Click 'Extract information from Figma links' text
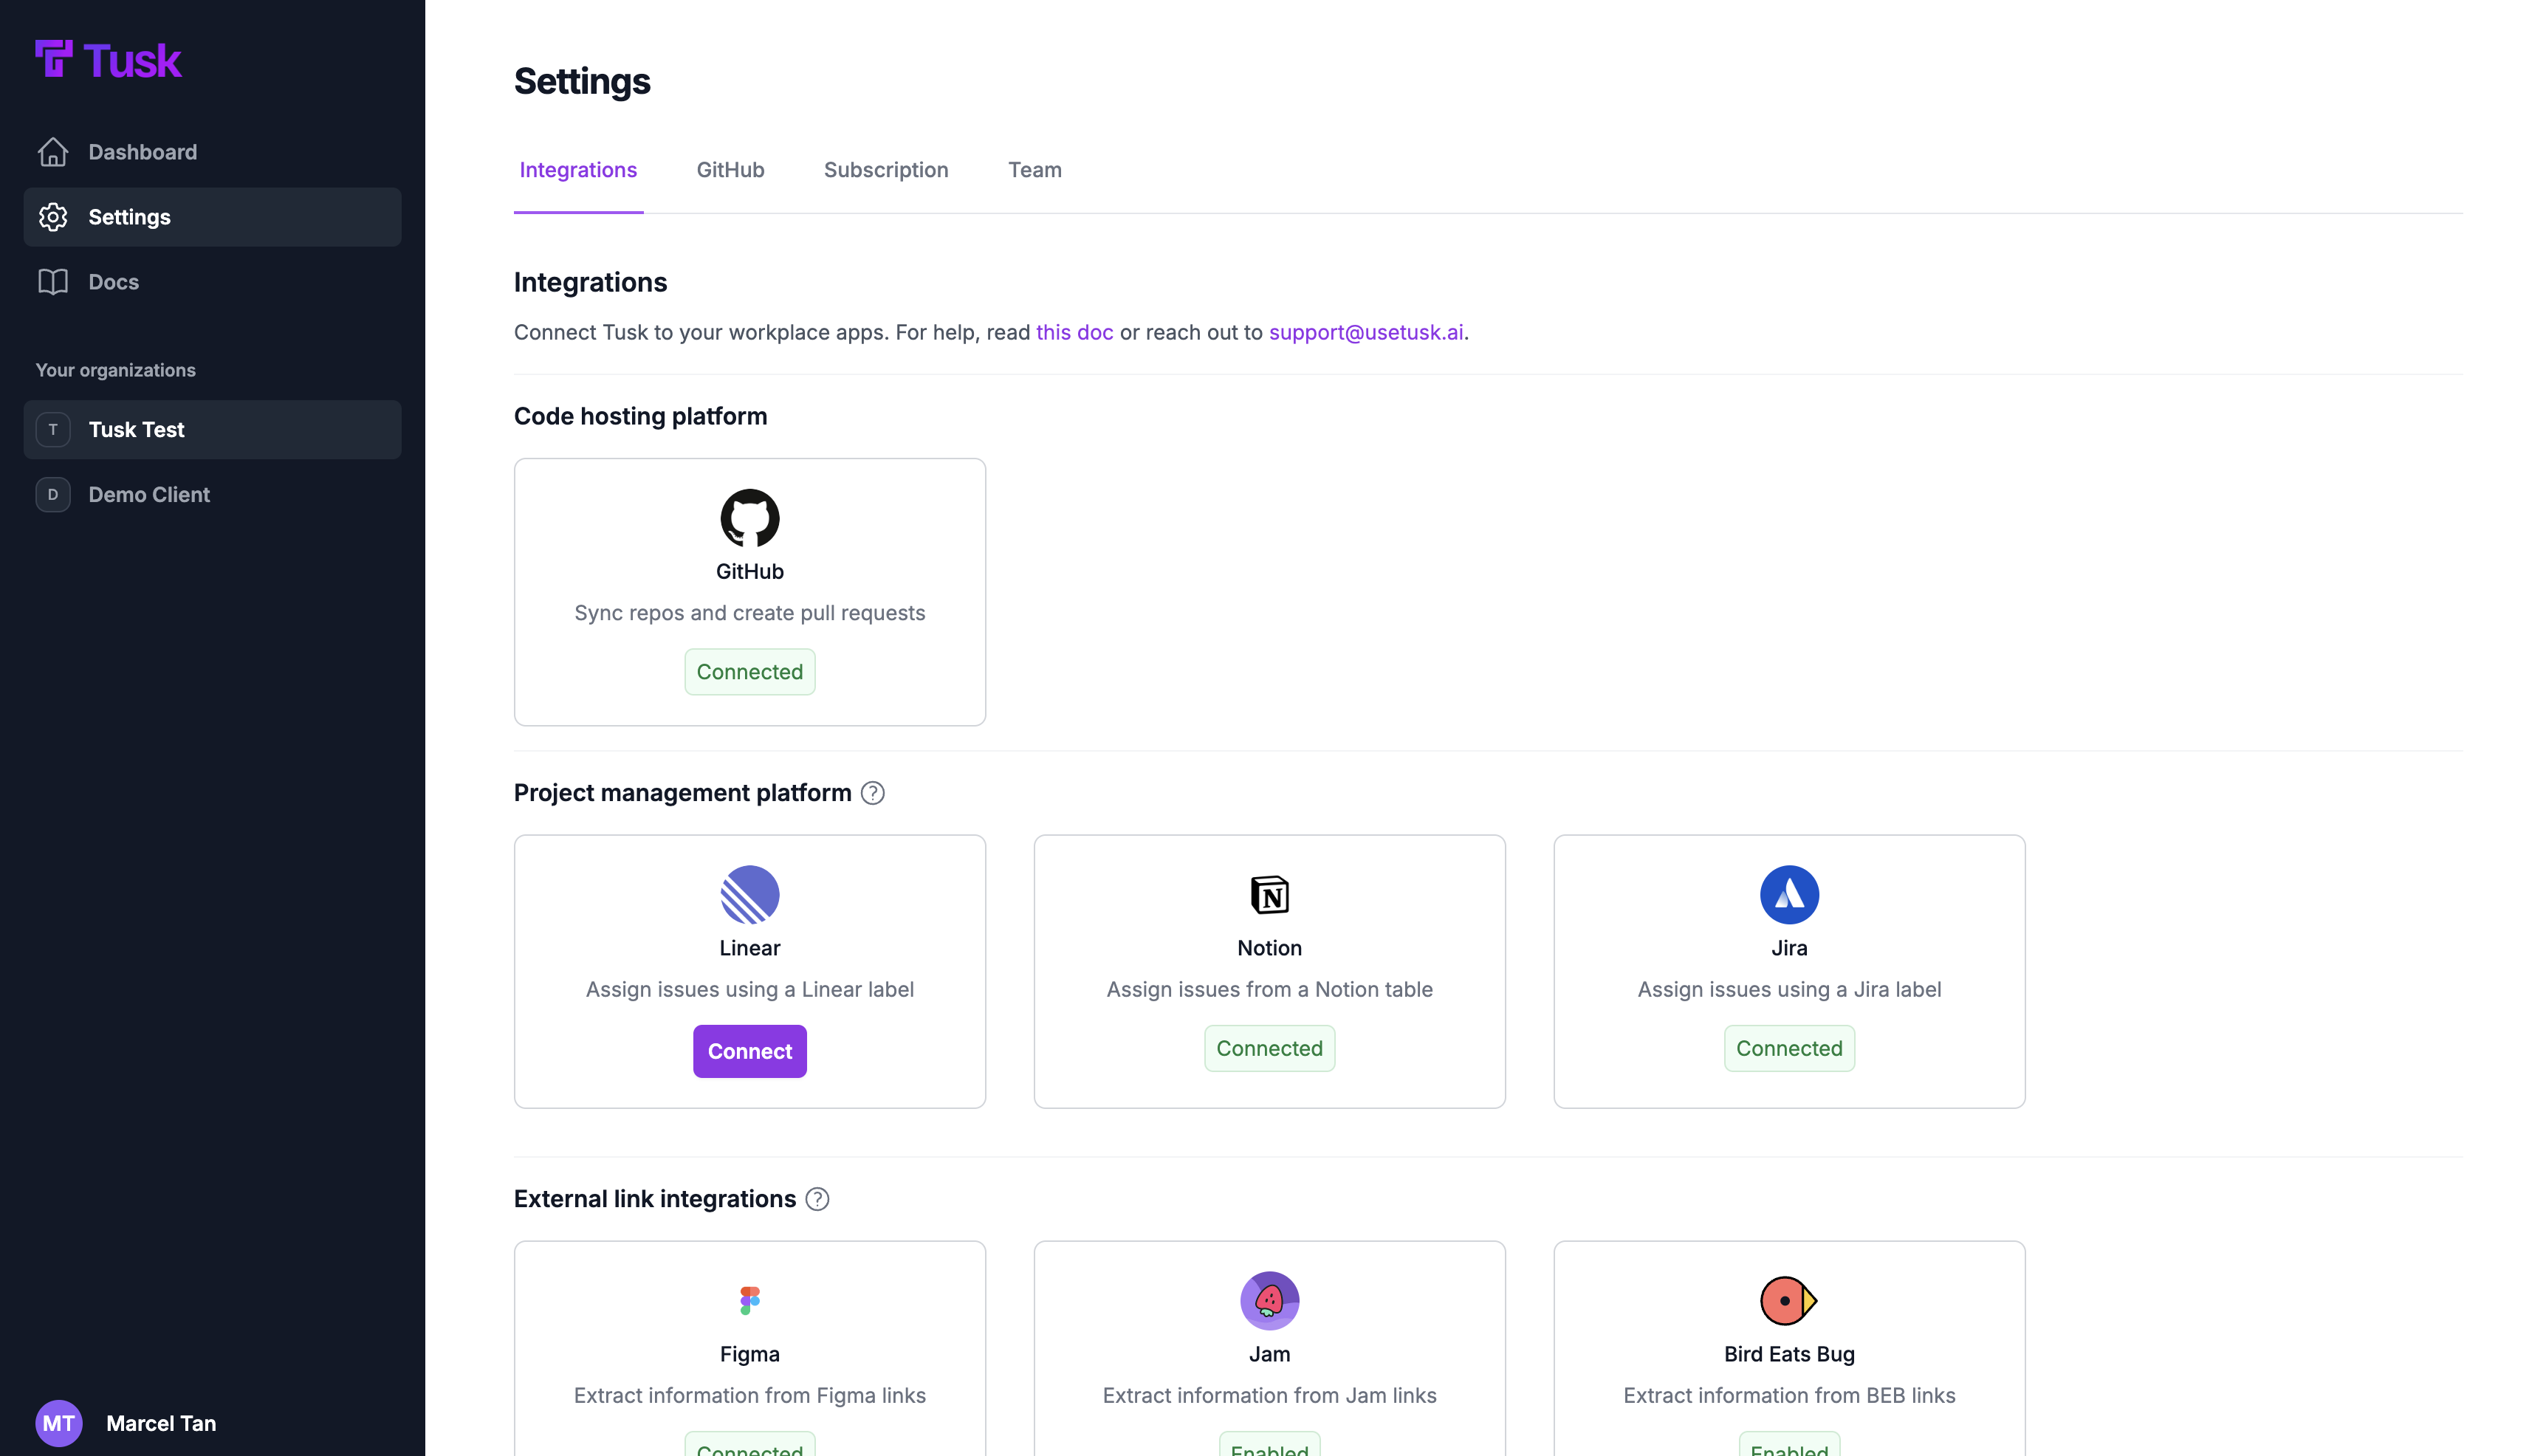This screenshot has height=1456, width=2546. pos(750,1395)
